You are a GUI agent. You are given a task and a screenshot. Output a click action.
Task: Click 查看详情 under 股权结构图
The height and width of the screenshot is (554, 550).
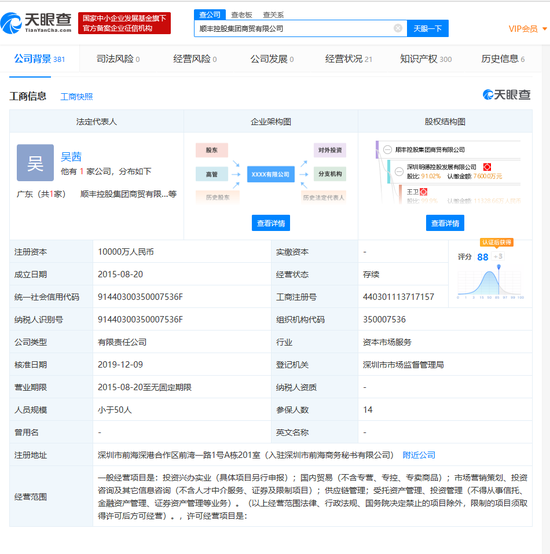(x=445, y=223)
